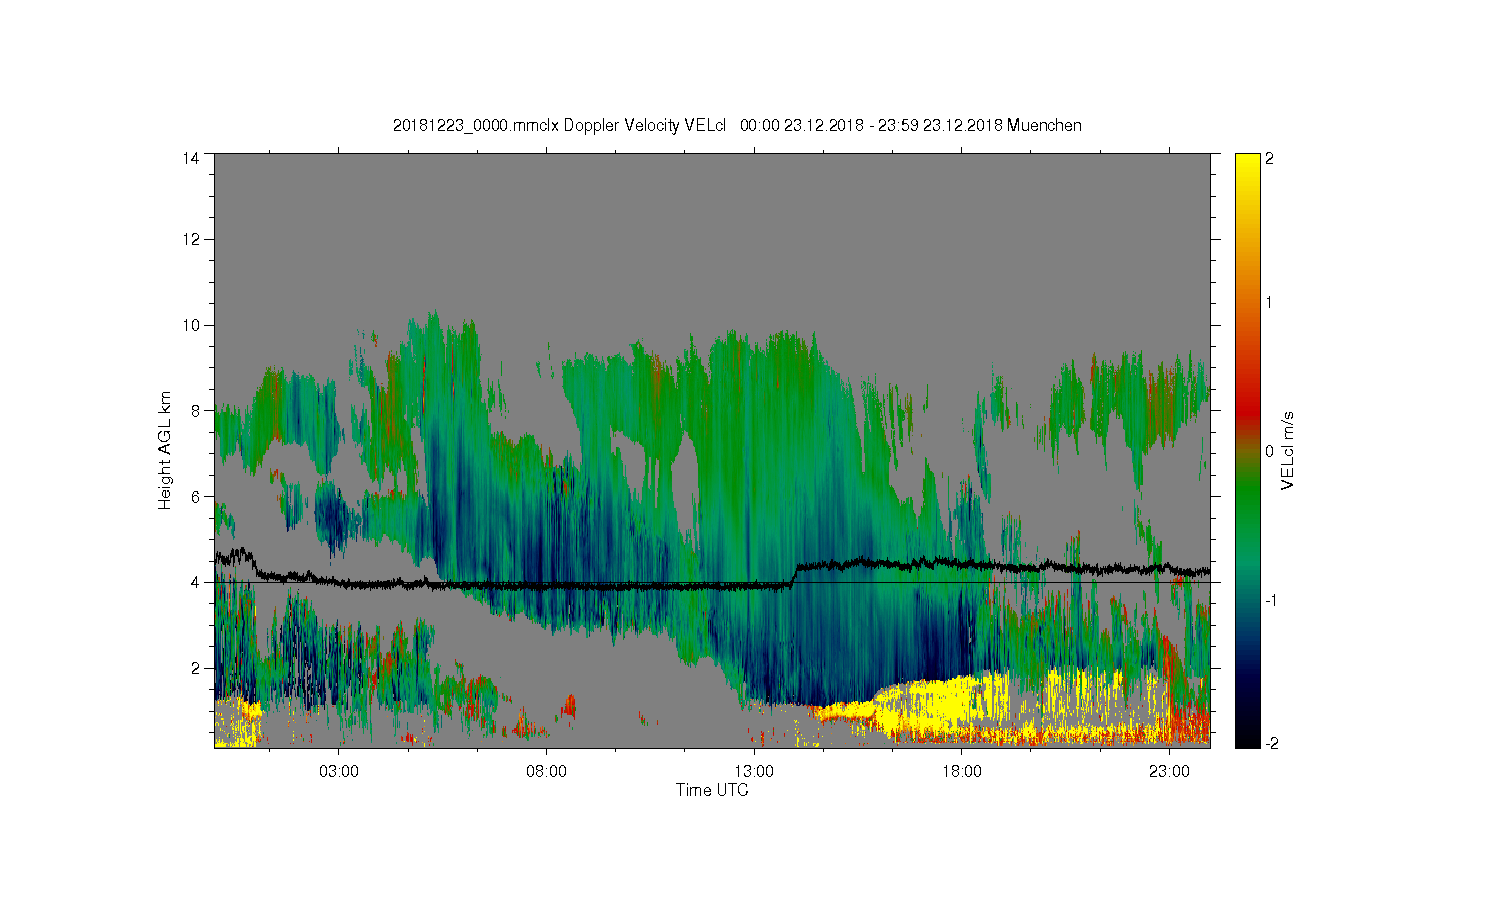Click the colorbar '0' tick label
The height and width of the screenshot is (900, 1500).
tap(1269, 451)
